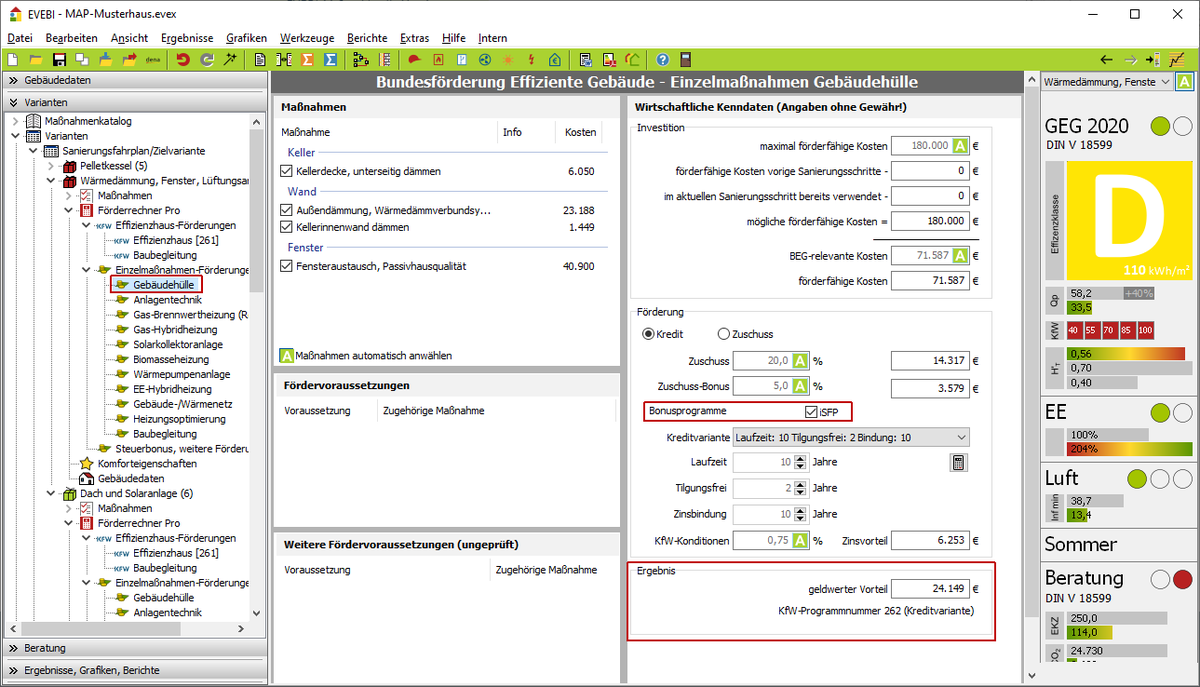Select Komforteigenschaften tree item
This screenshot has width=1200, height=687.
147,463
